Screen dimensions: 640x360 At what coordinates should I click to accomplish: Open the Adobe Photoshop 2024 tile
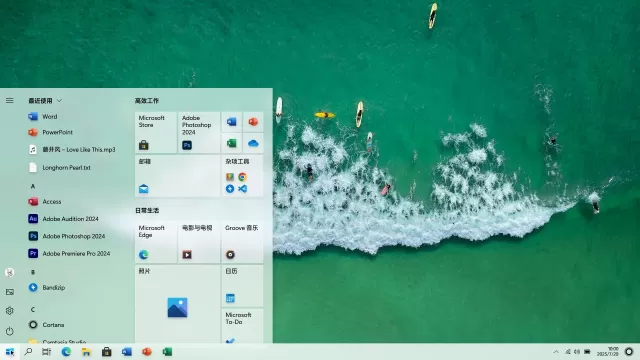pyautogui.click(x=199, y=133)
